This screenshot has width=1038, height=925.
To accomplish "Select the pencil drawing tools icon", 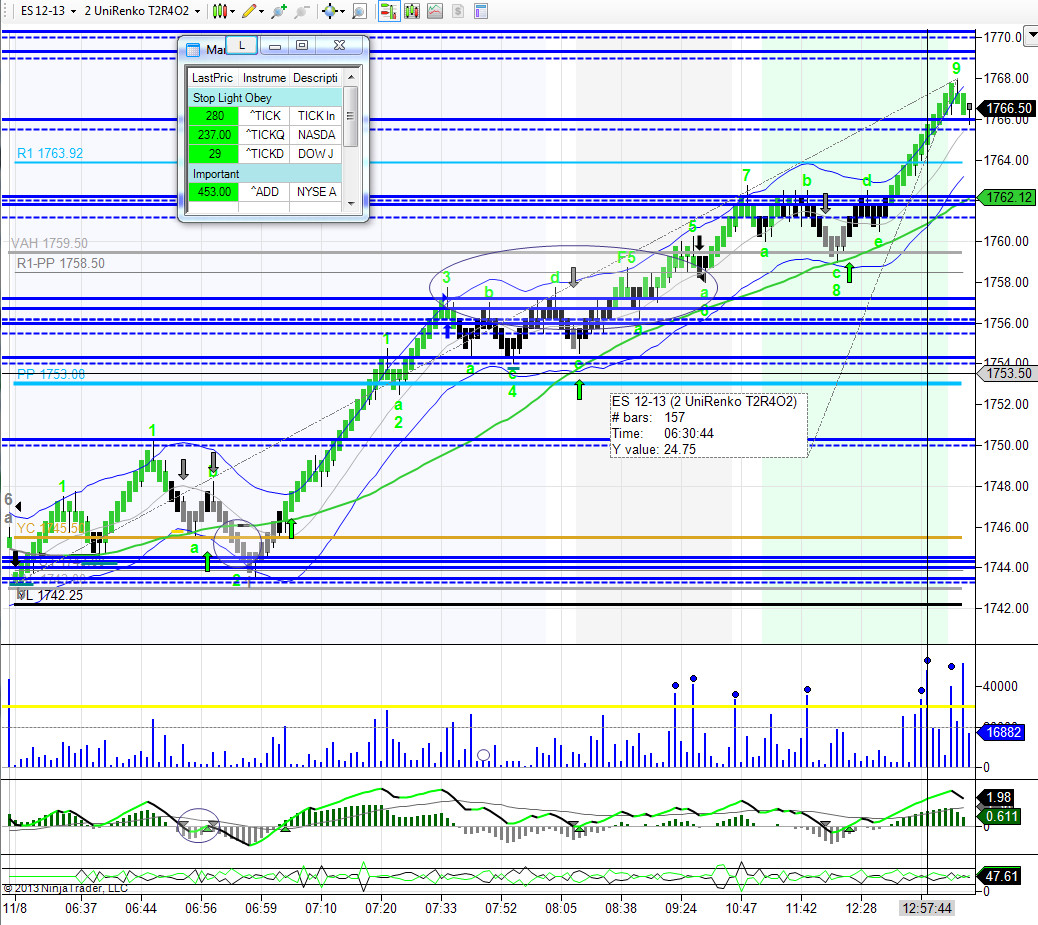I will 249,11.
